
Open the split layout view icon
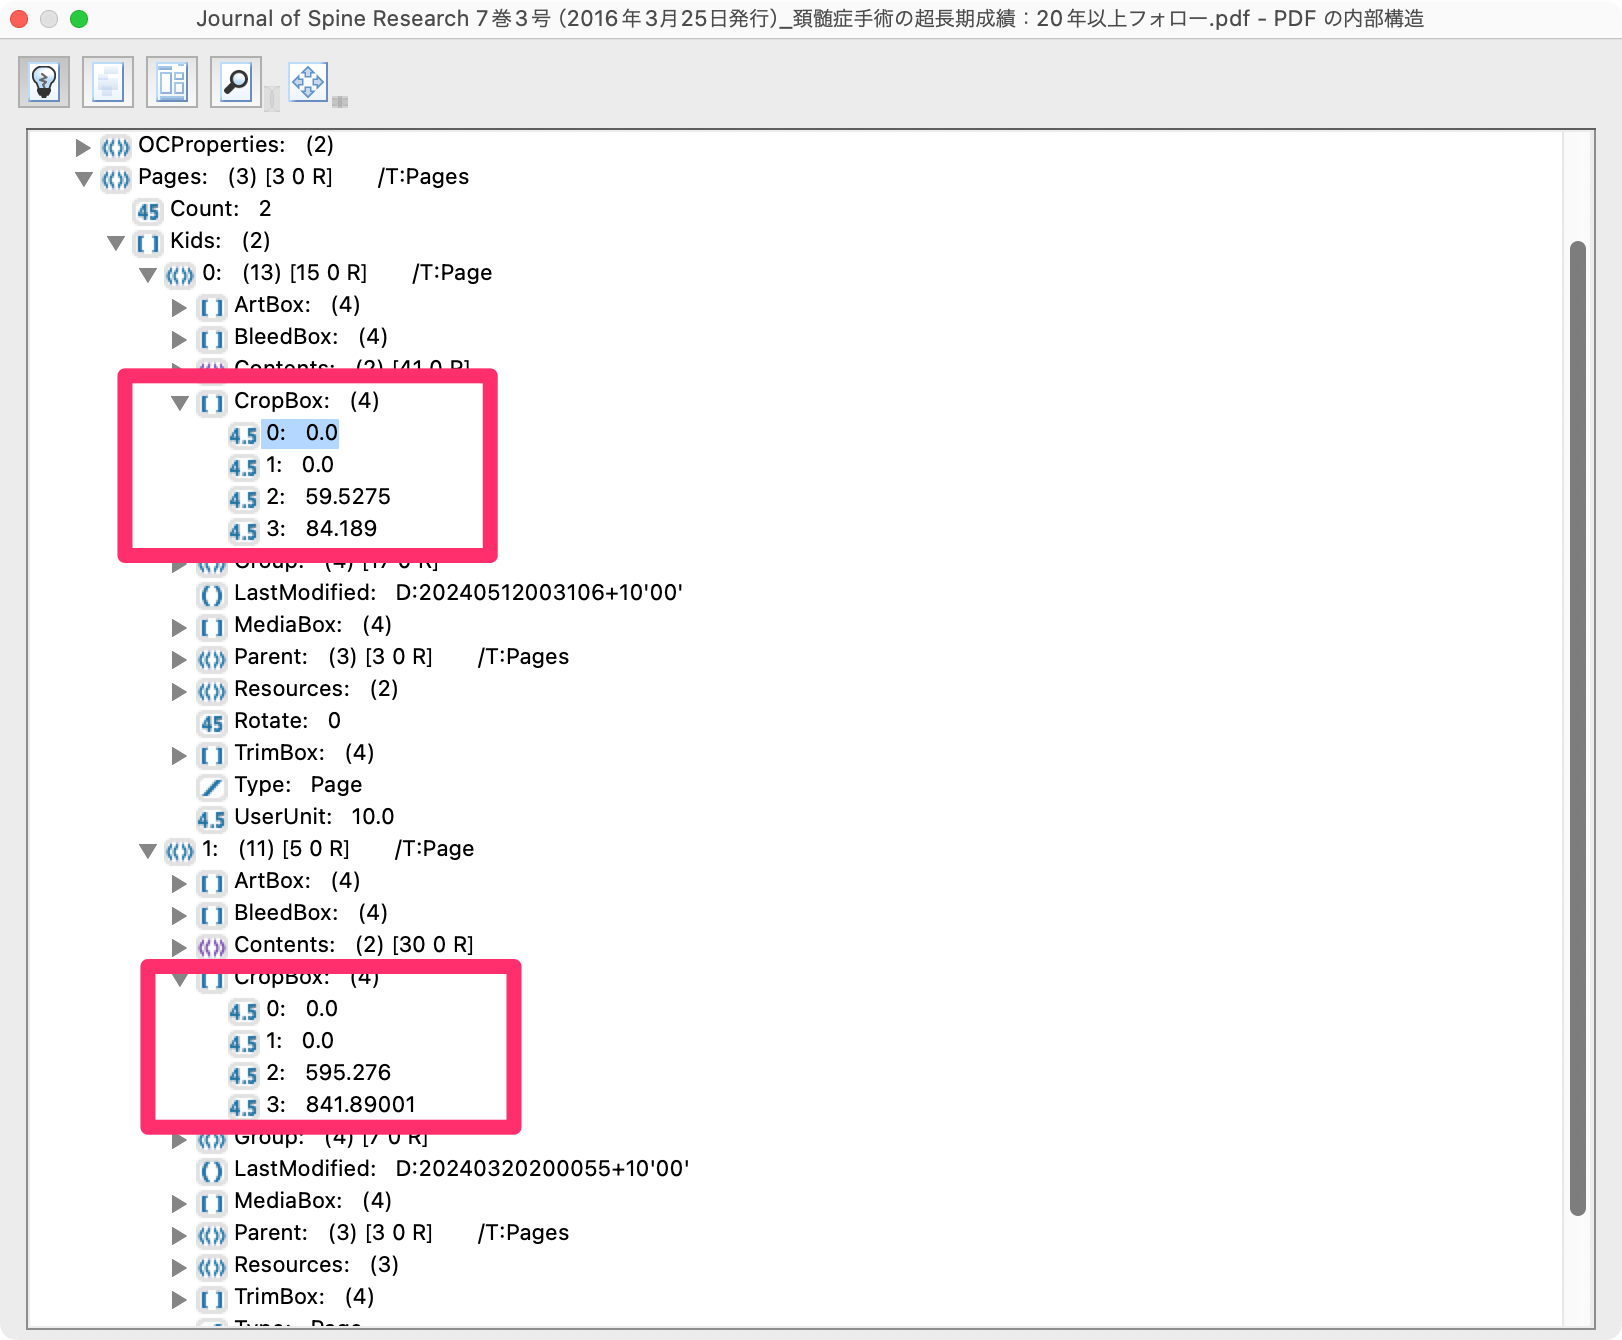[171, 81]
